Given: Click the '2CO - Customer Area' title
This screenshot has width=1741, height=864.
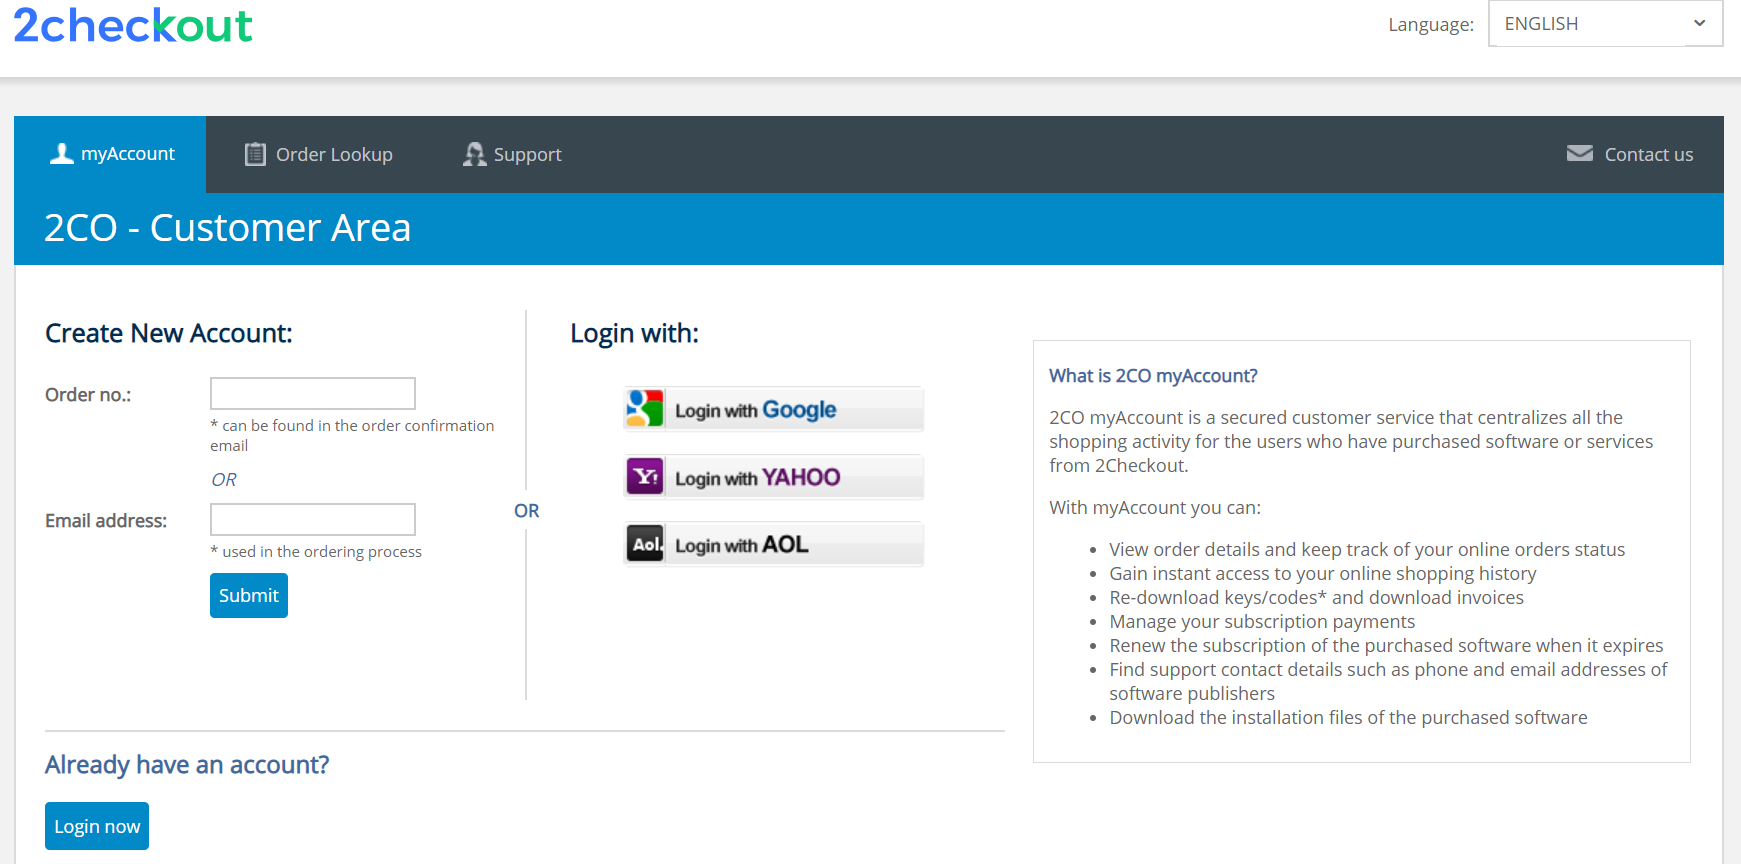Looking at the screenshot, I should (227, 228).
